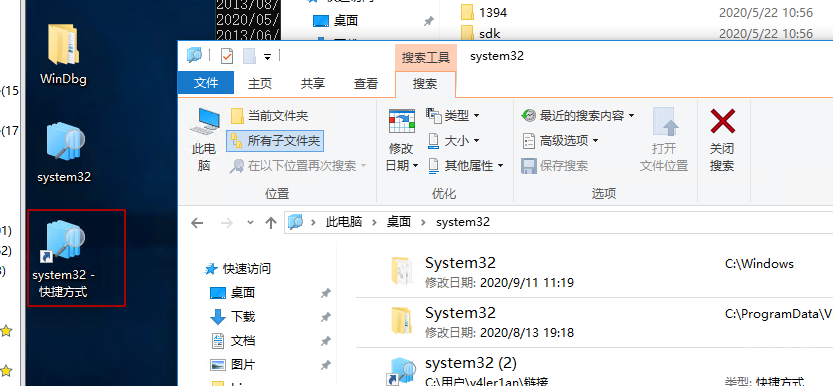Click the properties checkmark quick access icon
The height and width of the screenshot is (386, 833).
pos(227,56)
